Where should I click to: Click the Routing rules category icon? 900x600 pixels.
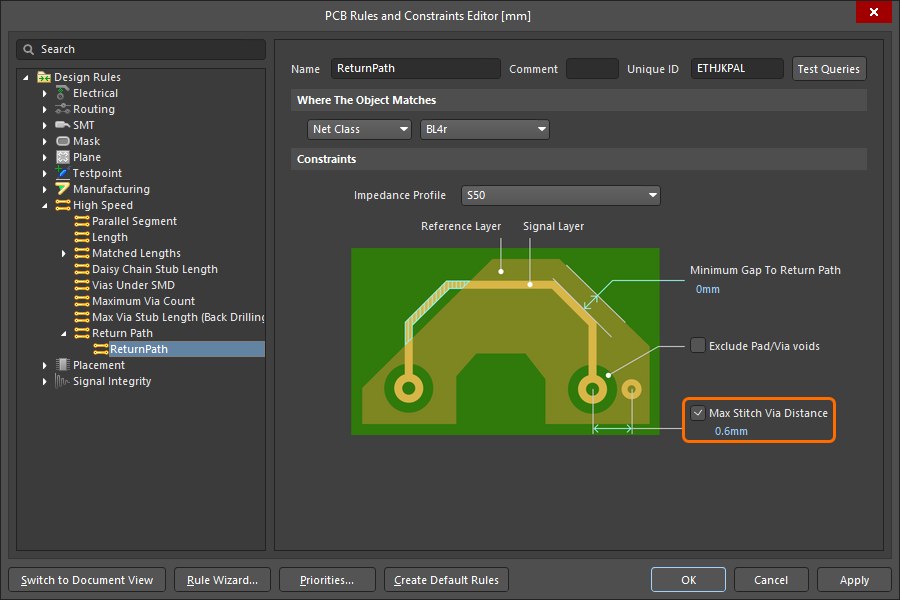[x=63, y=109]
